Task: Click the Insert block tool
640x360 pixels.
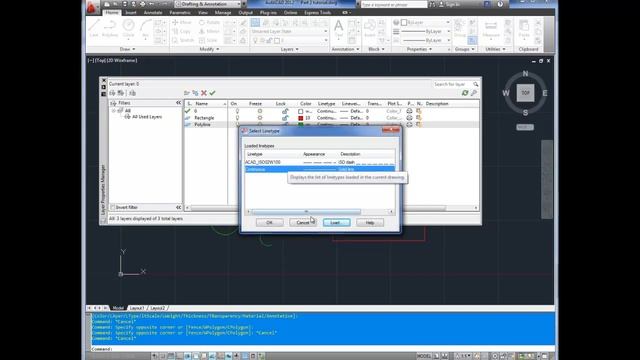Action: click(x=370, y=29)
